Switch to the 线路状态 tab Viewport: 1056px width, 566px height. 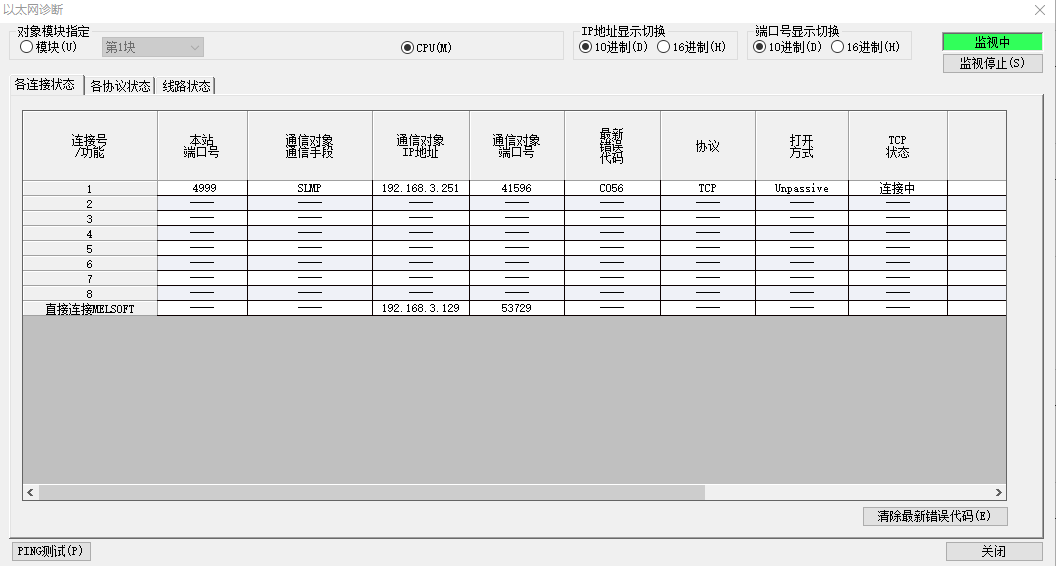click(187, 86)
